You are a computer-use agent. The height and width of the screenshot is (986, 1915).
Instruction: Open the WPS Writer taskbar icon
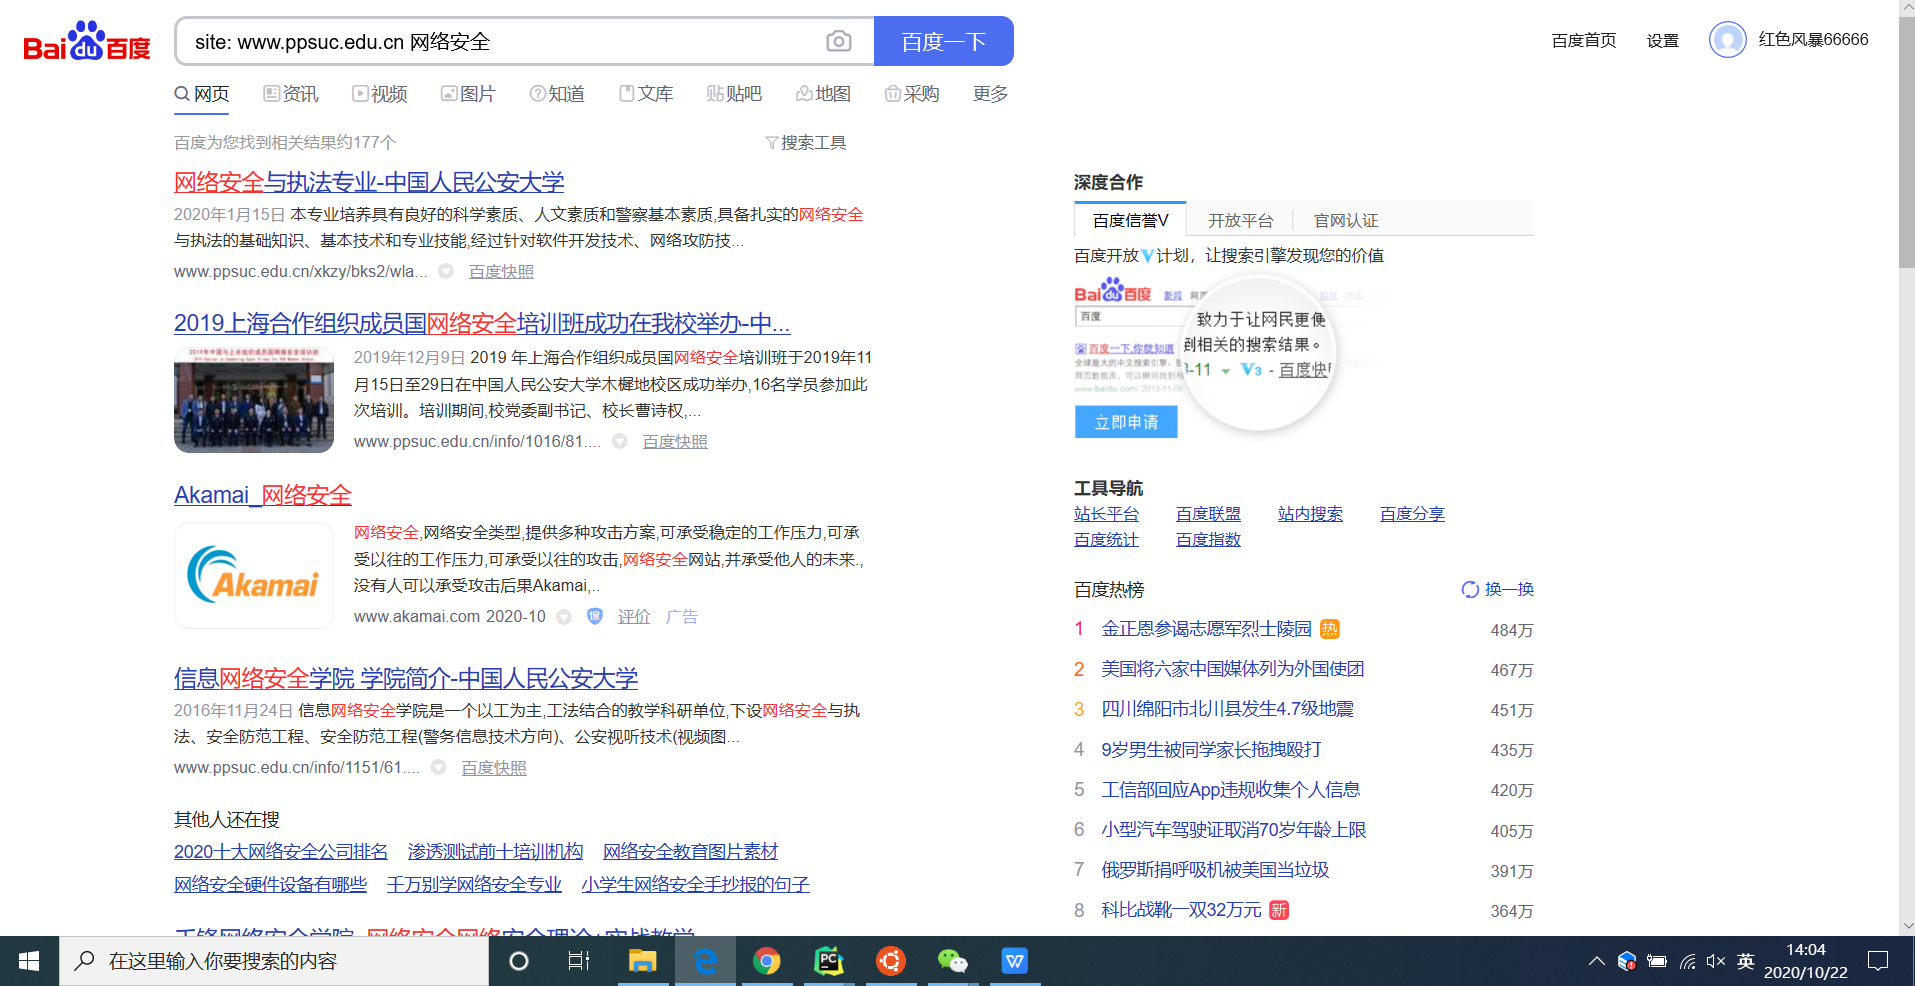point(1015,961)
